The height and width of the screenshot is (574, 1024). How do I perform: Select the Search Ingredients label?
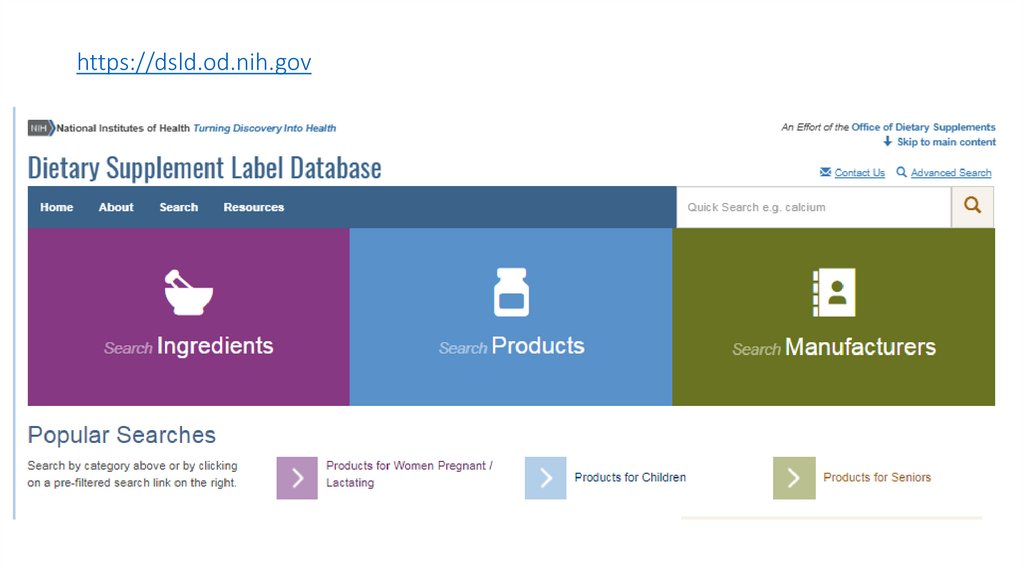pos(189,346)
